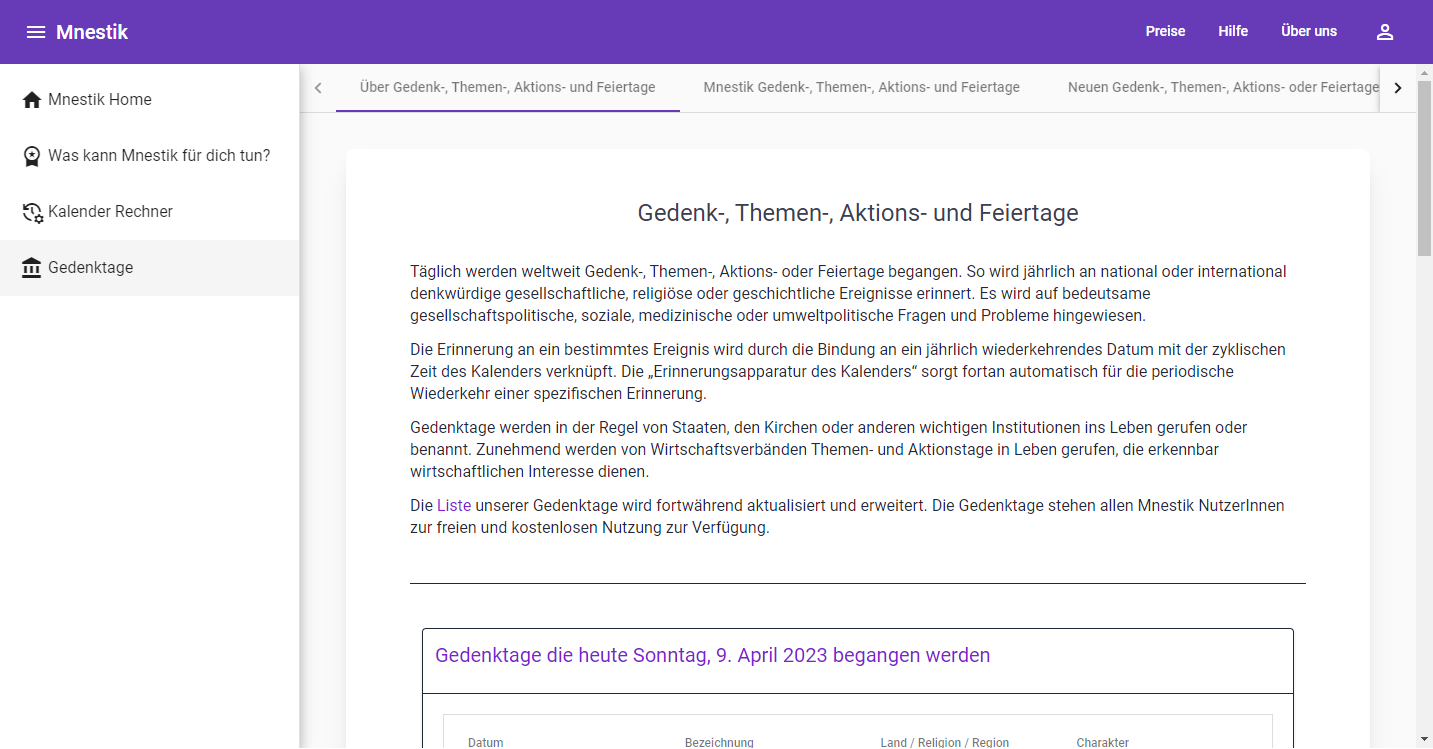Screen dimensions: 1433x749
Task: Visit the 'Über uns' page
Action: pos(1308,32)
